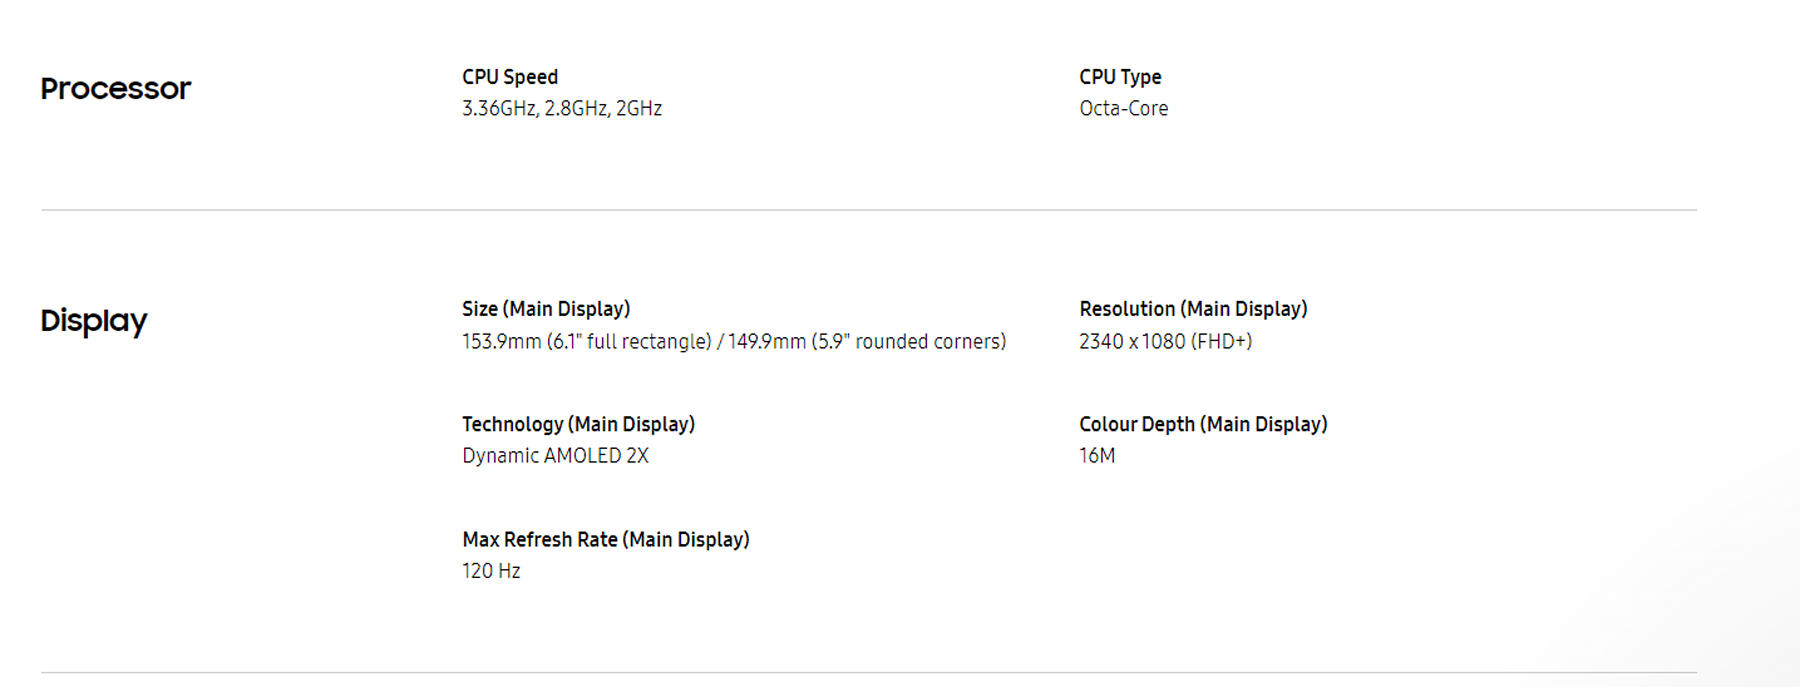This screenshot has height=687, width=1800.
Task: Click the Max Refresh Rate (Main Display) label
Action: pyautogui.click(x=605, y=540)
